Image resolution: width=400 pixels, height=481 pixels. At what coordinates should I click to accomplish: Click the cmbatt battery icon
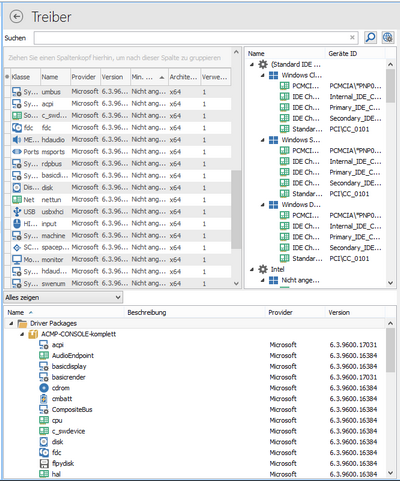(x=44, y=399)
